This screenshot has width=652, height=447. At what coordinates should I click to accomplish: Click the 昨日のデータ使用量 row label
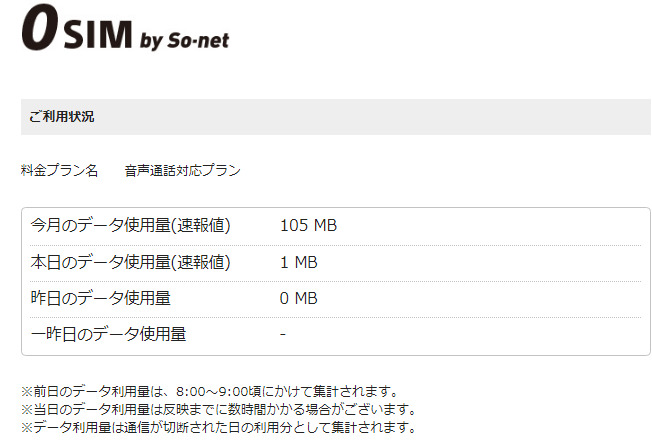101,298
